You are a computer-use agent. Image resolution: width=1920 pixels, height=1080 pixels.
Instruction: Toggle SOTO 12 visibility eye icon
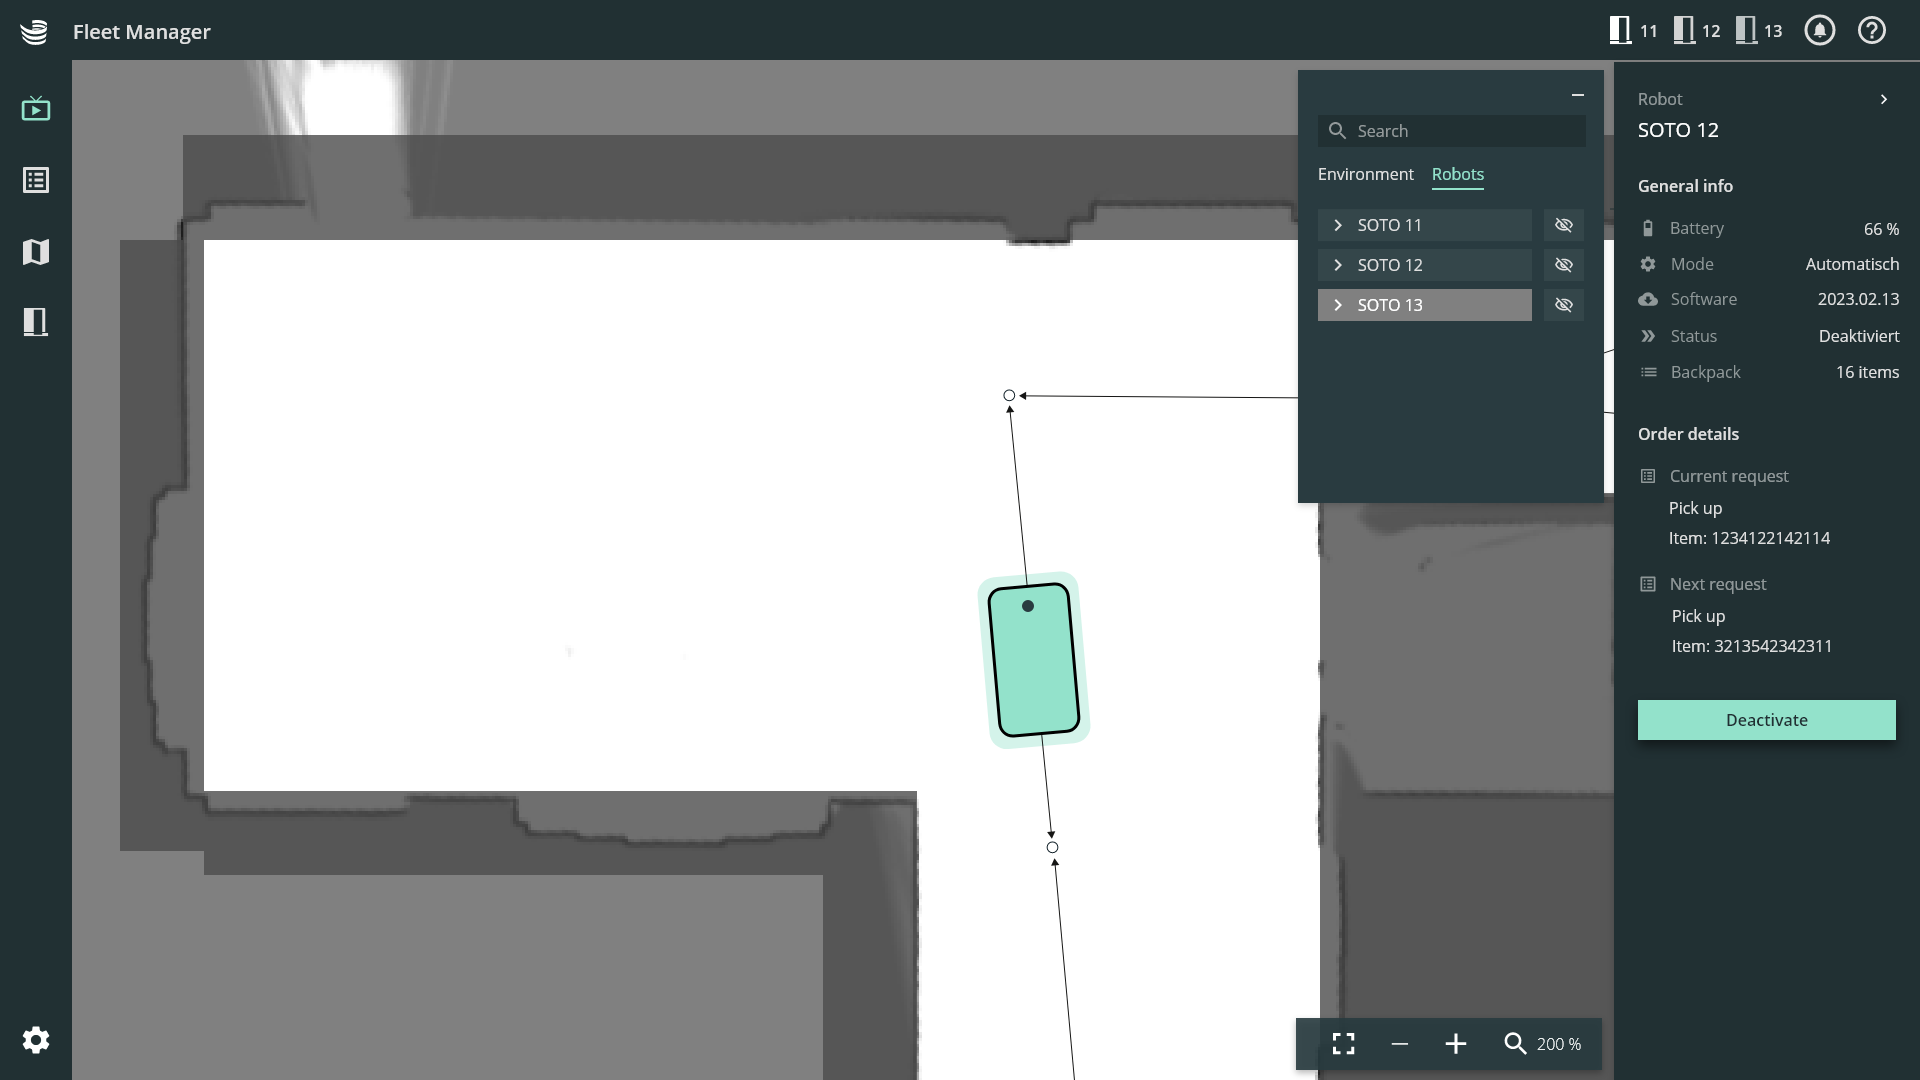click(1563, 265)
